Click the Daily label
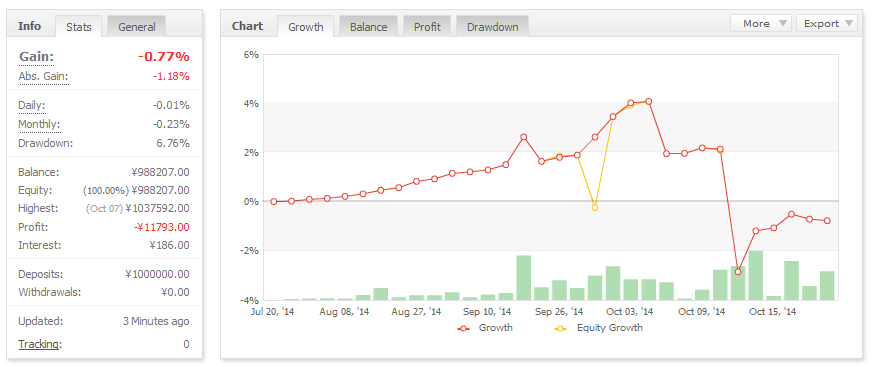Viewport: 872px width, 367px height. (32, 105)
